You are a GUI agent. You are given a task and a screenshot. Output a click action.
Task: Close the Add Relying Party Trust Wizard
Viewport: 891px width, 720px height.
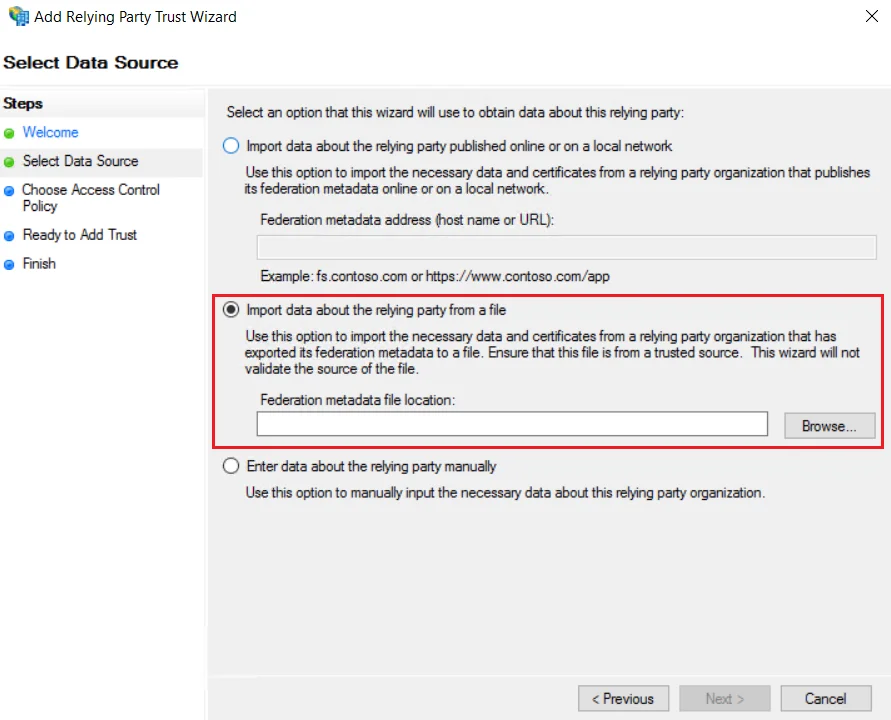(871, 16)
